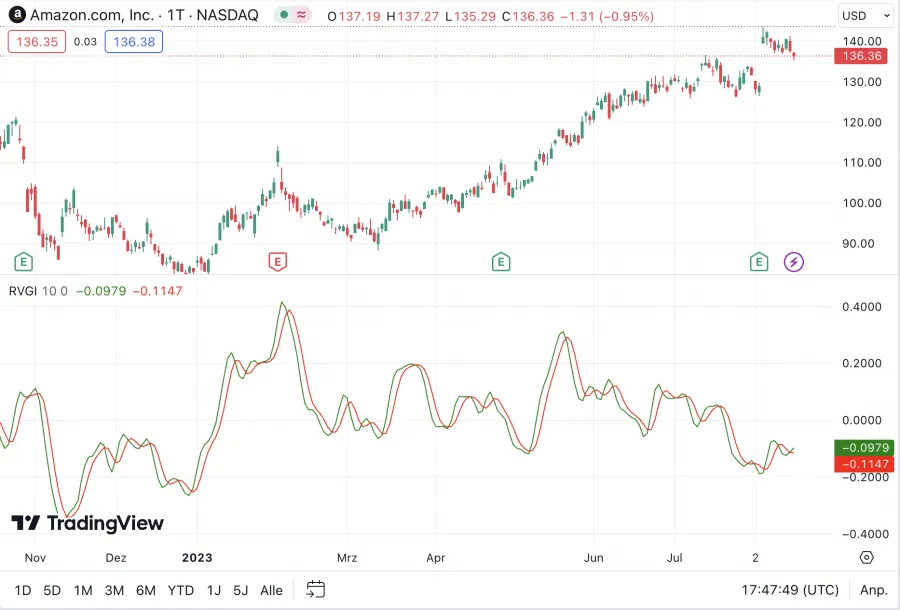The height and width of the screenshot is (610, 900).
Task: Click the Amazon logo icon
Action: coord(17,16)
